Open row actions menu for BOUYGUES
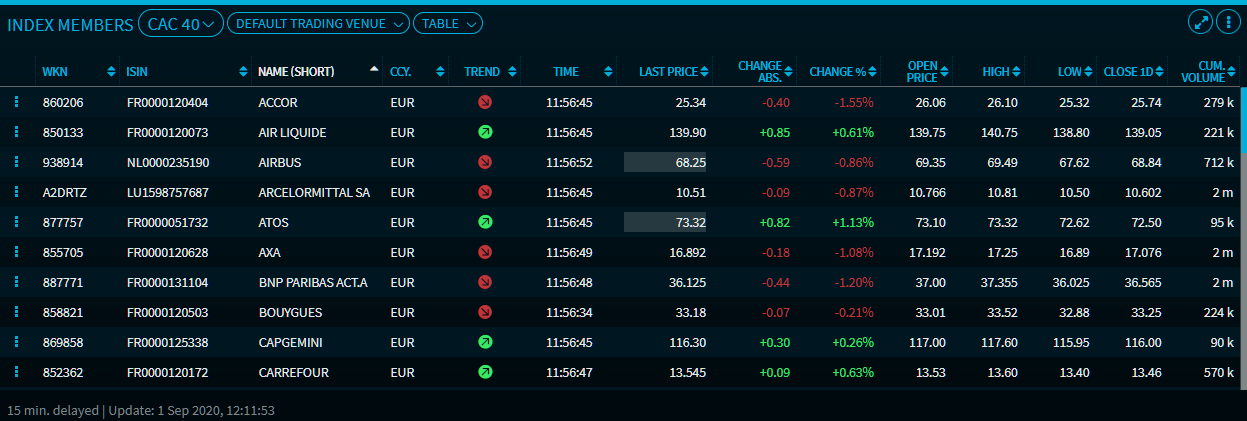The height and width of the screenshot is (421, 1247). point(16,312)
